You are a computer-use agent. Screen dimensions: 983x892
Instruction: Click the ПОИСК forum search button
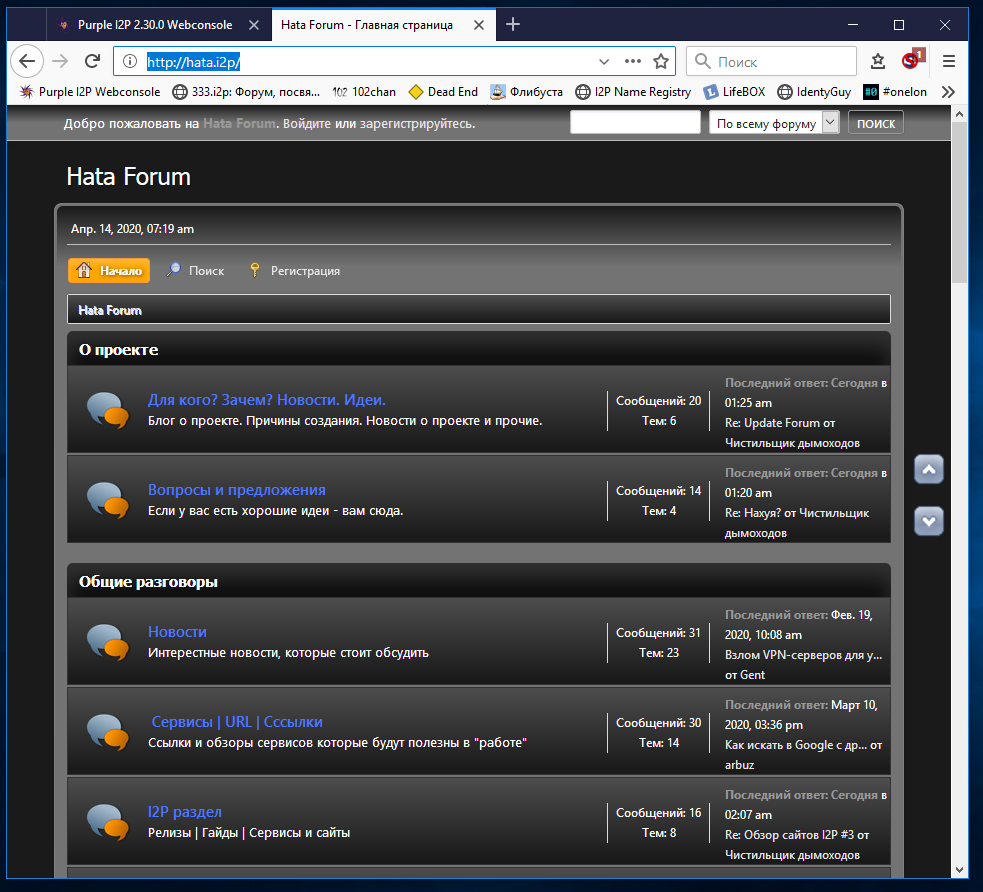point(876,123)
